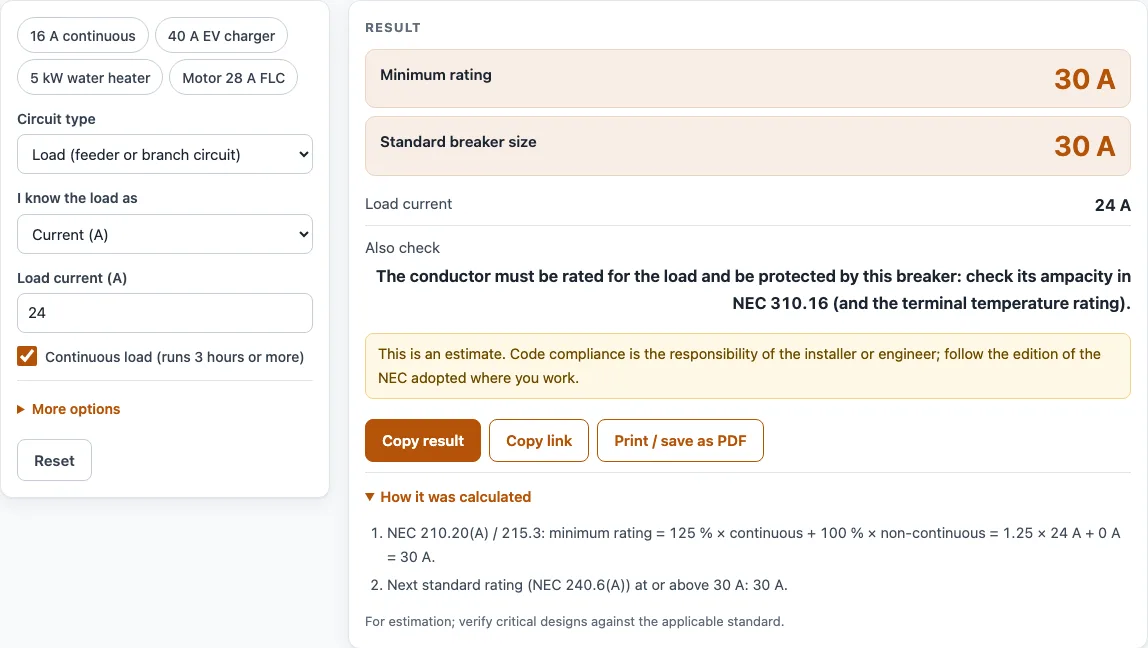Expand More options
Screen dimensions: 1148x648
point(69,409)
